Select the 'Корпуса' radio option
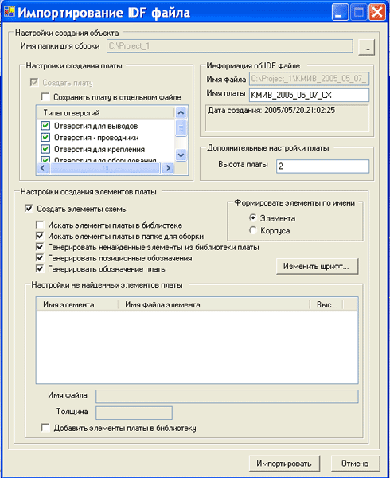Image resolution: width=390 pixels, height=478 pixels. (253, 230)
